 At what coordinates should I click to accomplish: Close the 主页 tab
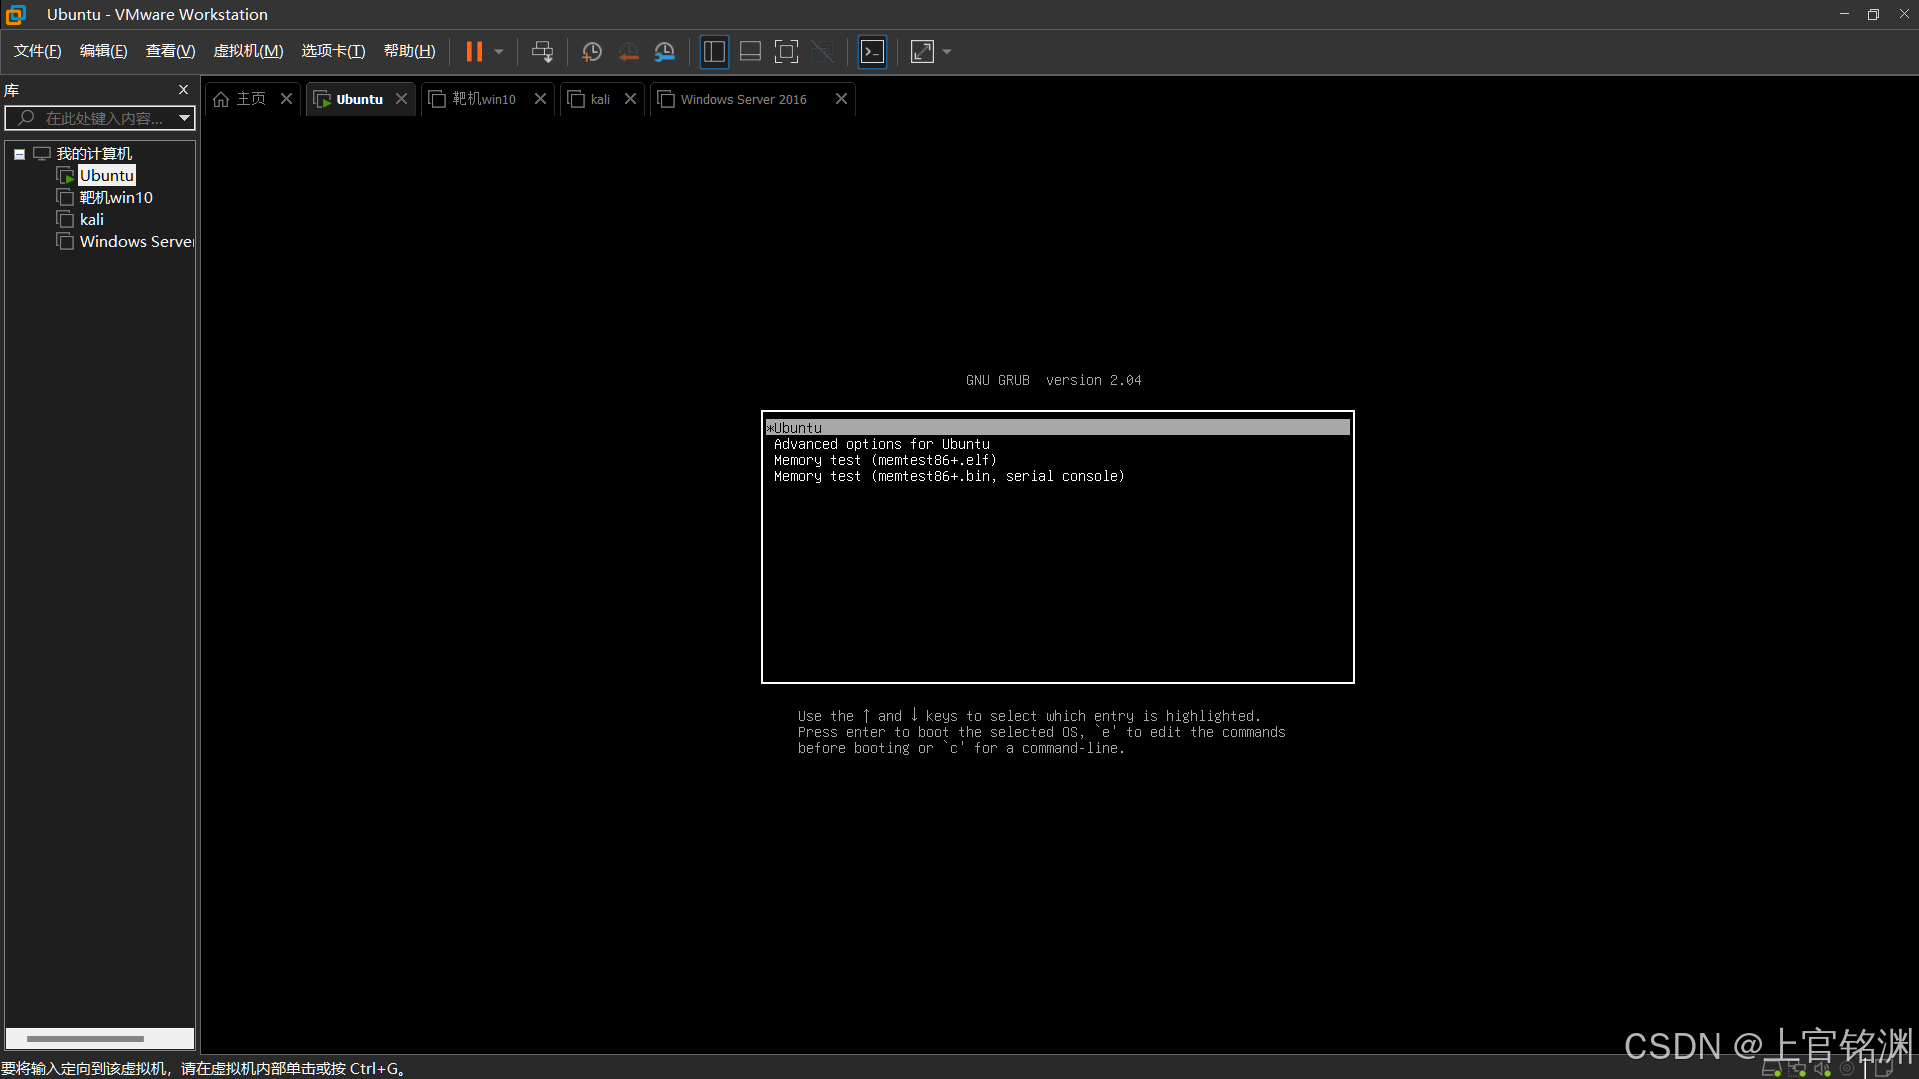click(x=286, y=99)
